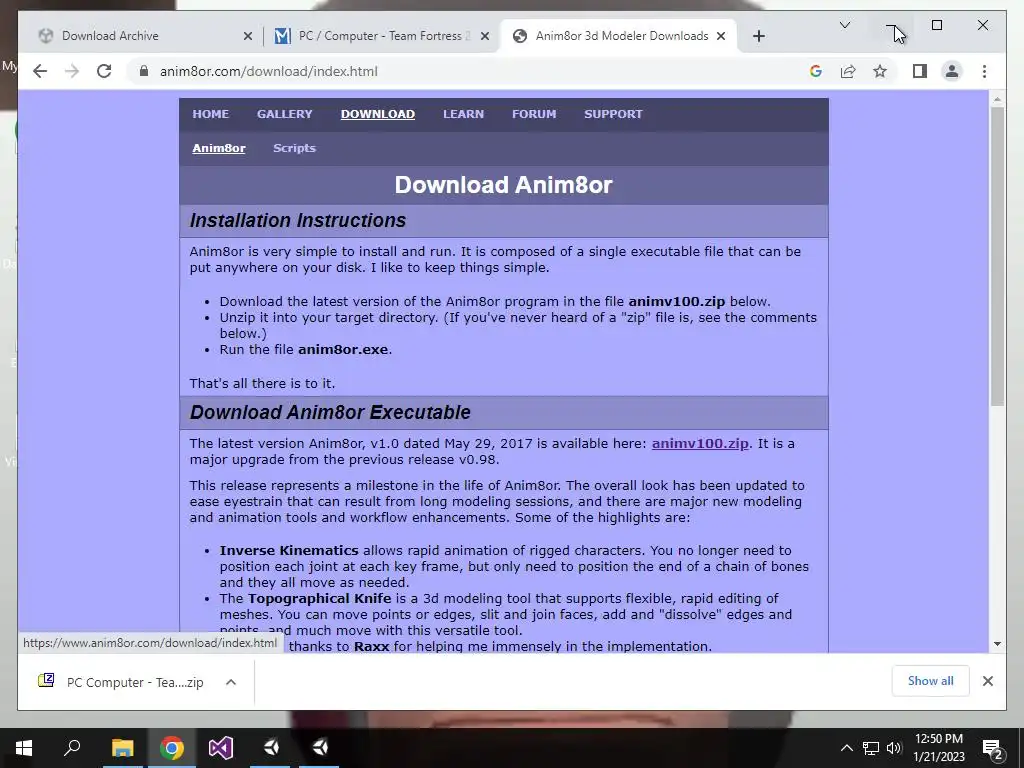Screen dimensions: 1024x768
Task: Select the Scripts sub-navigation link
Action: (294, 148)
